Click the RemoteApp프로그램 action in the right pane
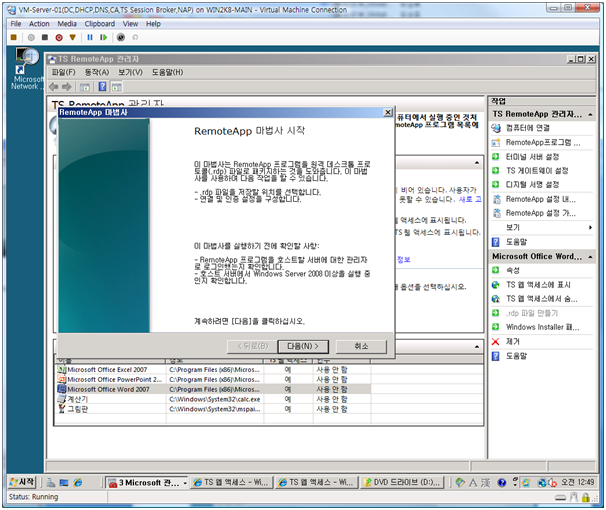The image size is (606, 510). [x=543, y=143]
